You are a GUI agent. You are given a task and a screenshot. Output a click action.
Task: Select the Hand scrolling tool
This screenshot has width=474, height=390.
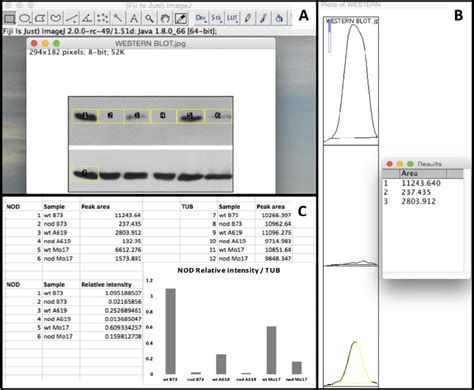pos(165,18)
